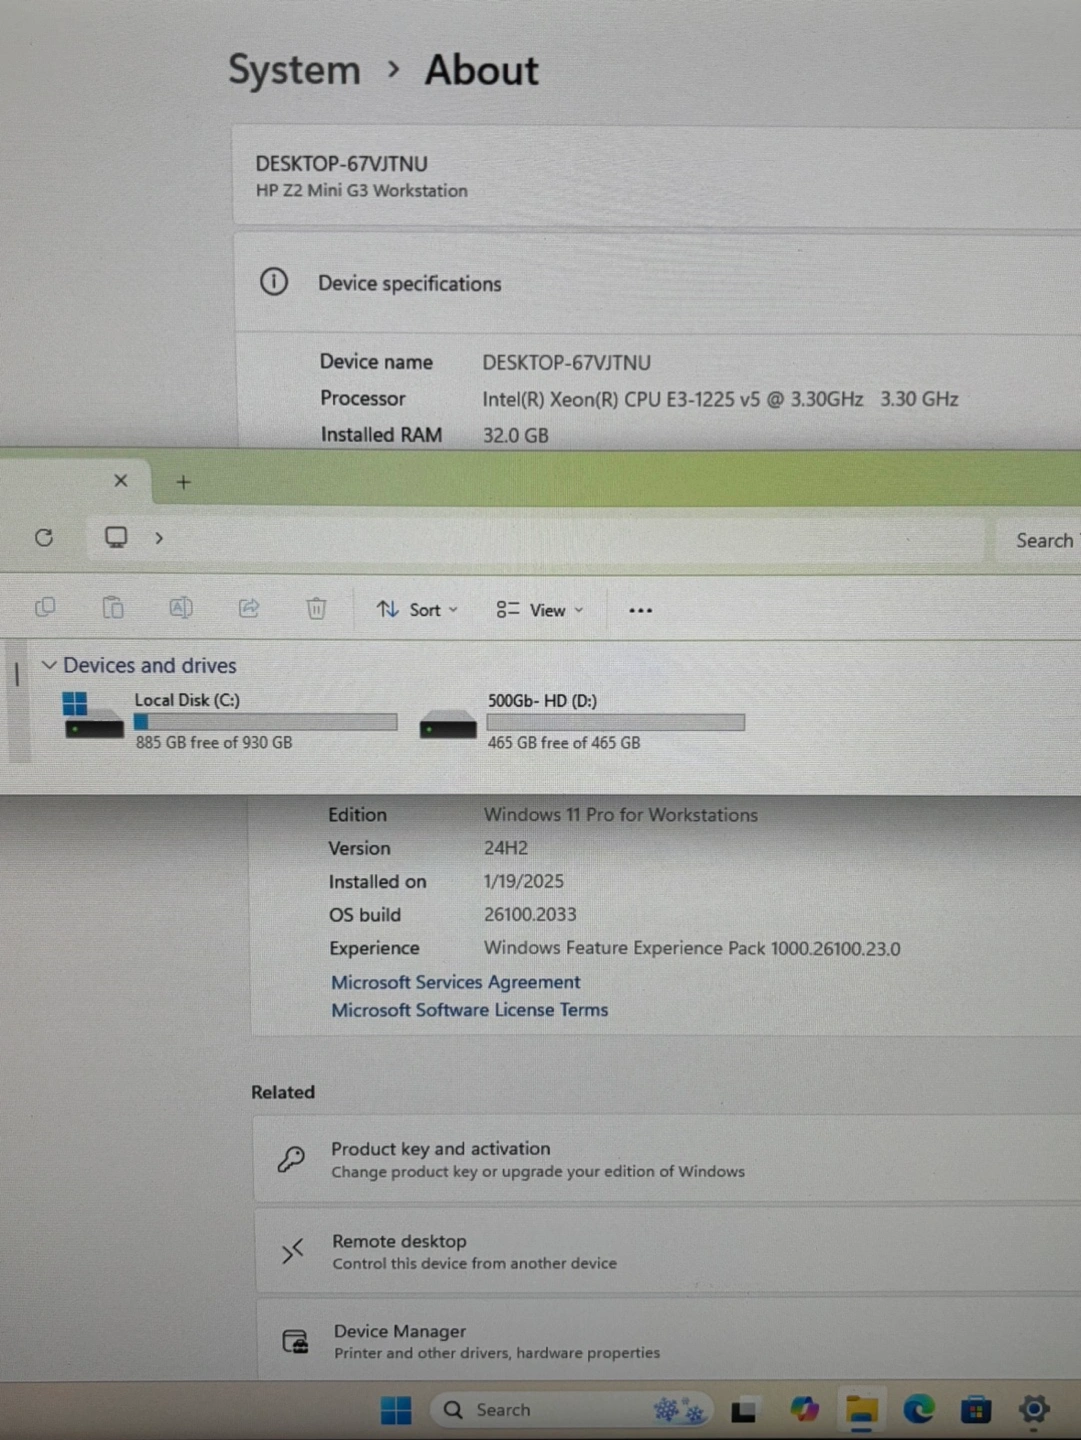This screenshot has height=1440, width=1081.
Task: Focus the File Explorer Search box
Action: pyautogui.click(x=1038, y=540)
